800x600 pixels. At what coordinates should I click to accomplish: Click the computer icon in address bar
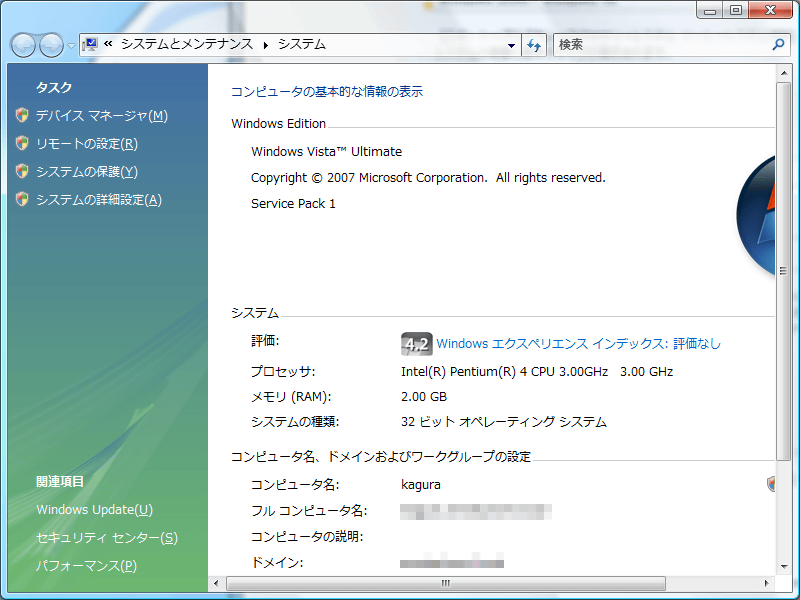90,44
